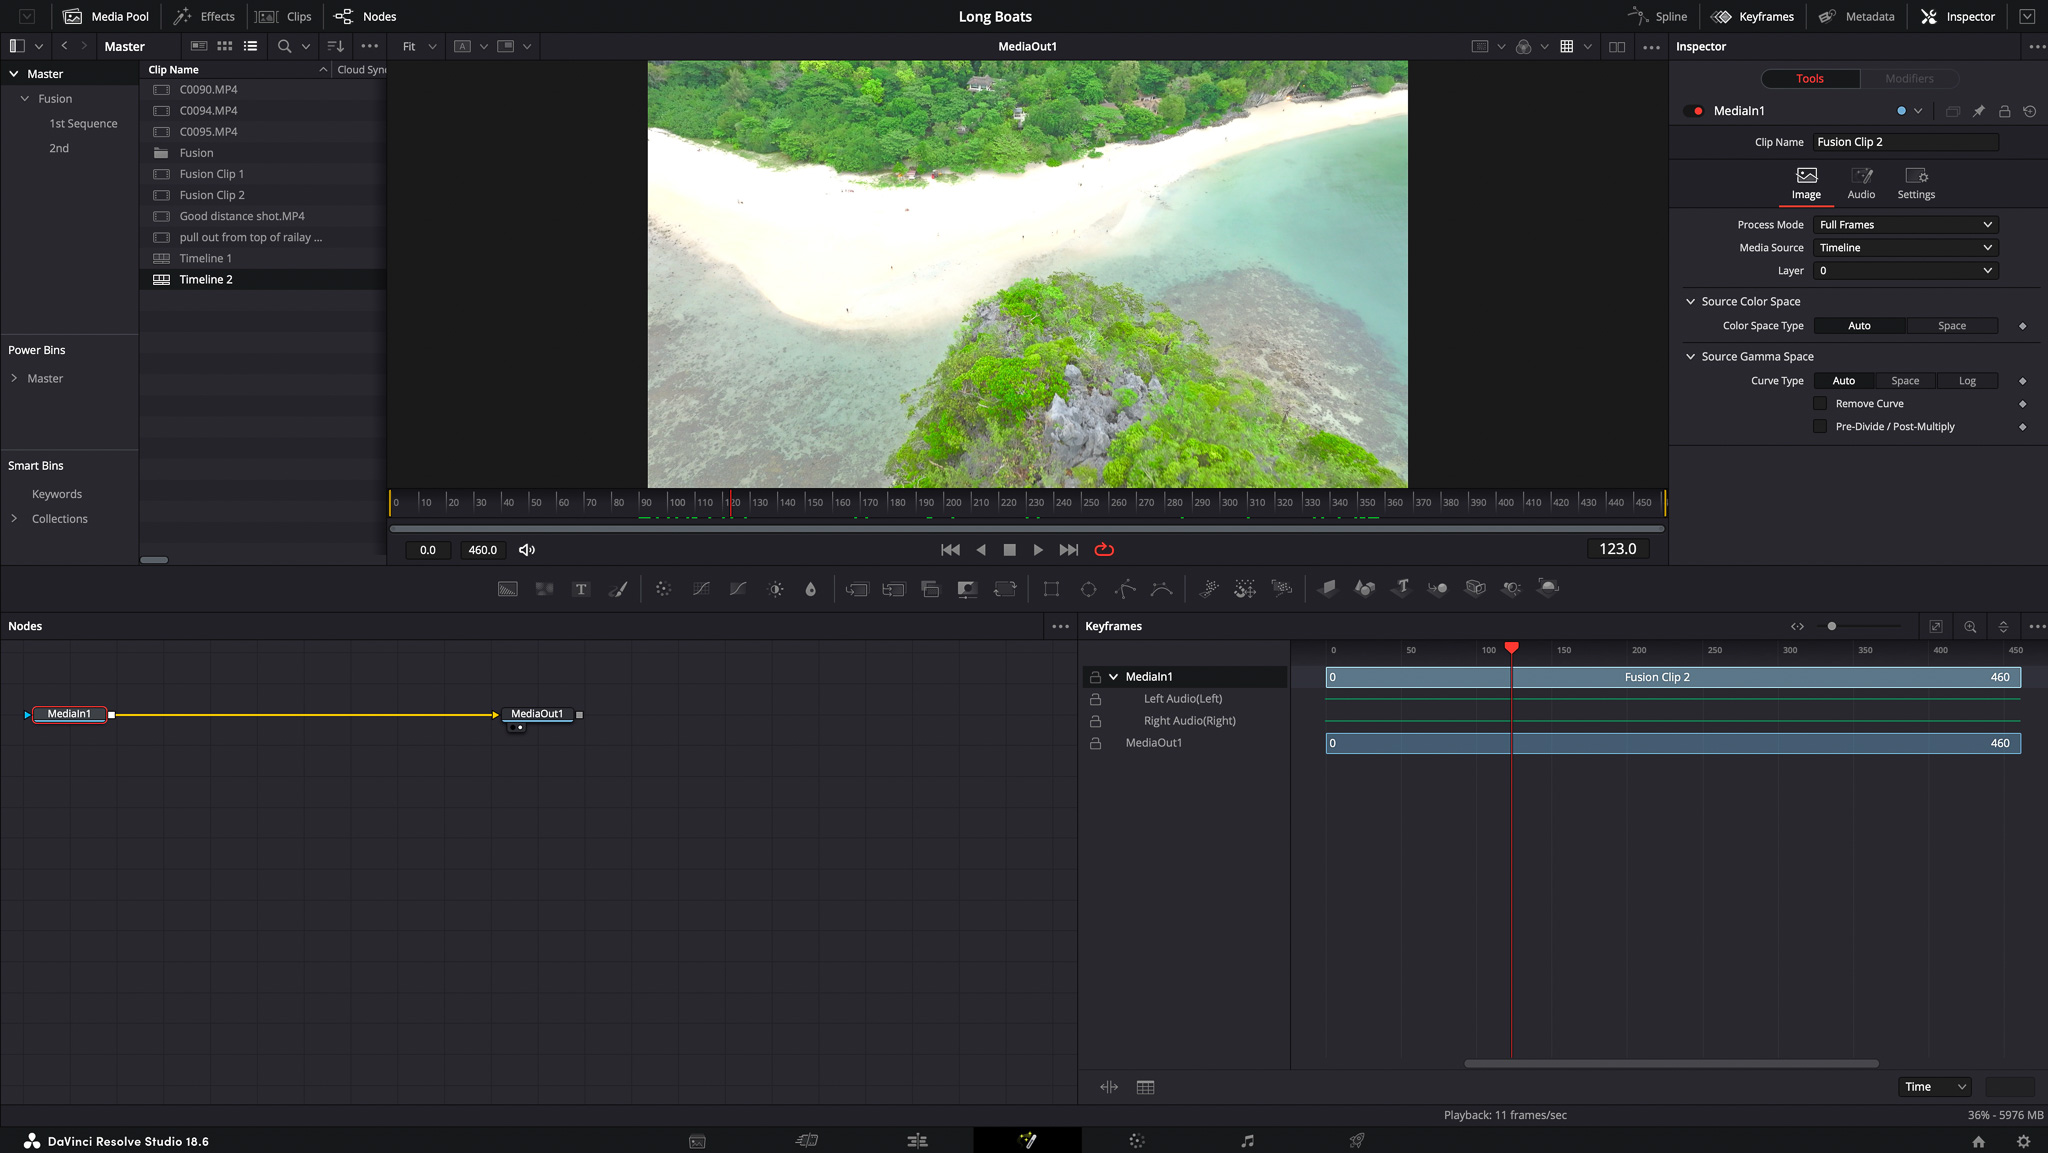2048x1153 pixels.
Task: Play the viewer forward
Action: [x=1038, y=550]
